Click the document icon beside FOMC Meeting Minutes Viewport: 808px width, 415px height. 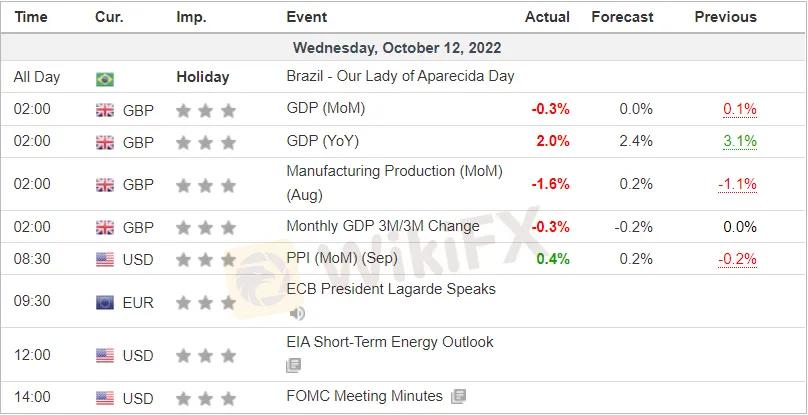458,396
